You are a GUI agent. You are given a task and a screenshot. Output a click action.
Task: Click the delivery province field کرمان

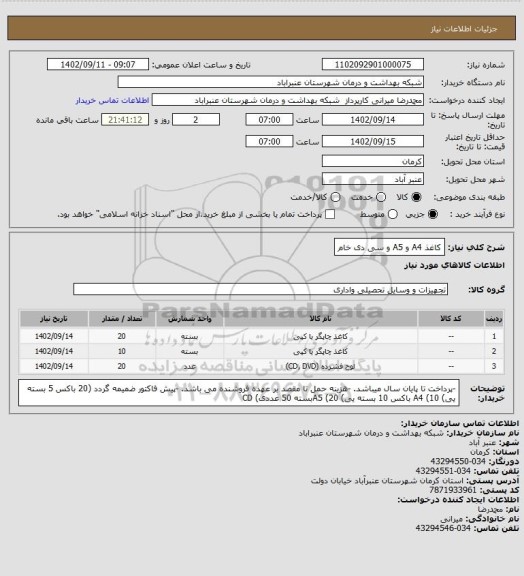pos(373,161)
